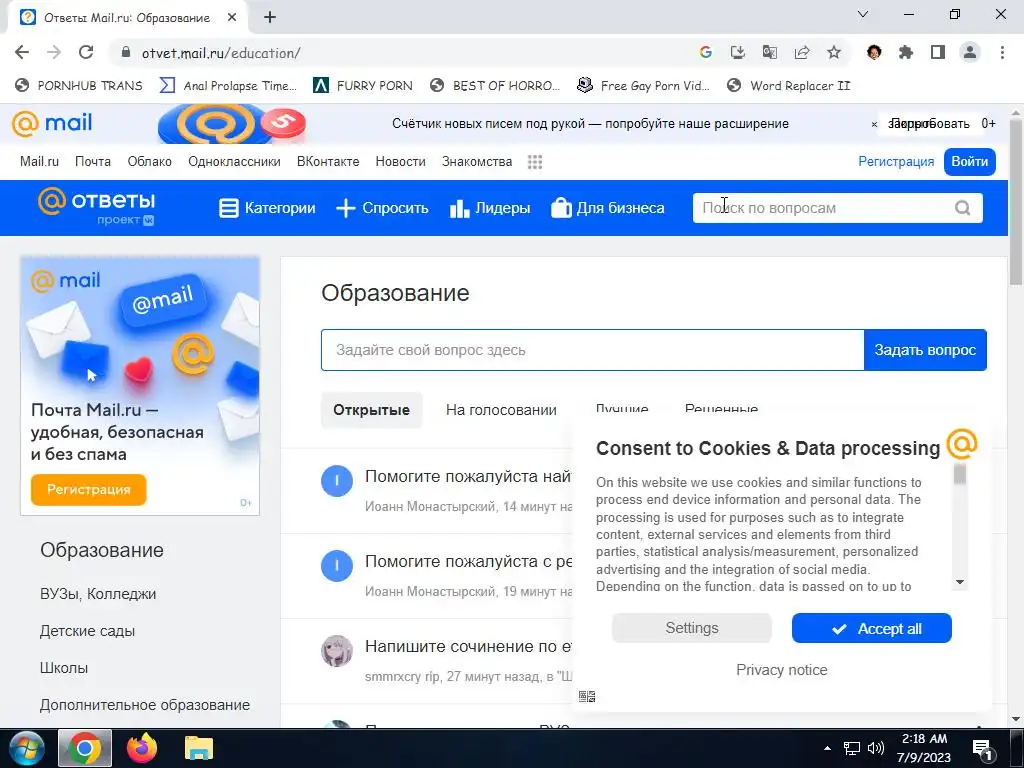Click the volume speaker tray icon
The width and height of the screenshot is (1024, 768).
[x=876, y=748]
